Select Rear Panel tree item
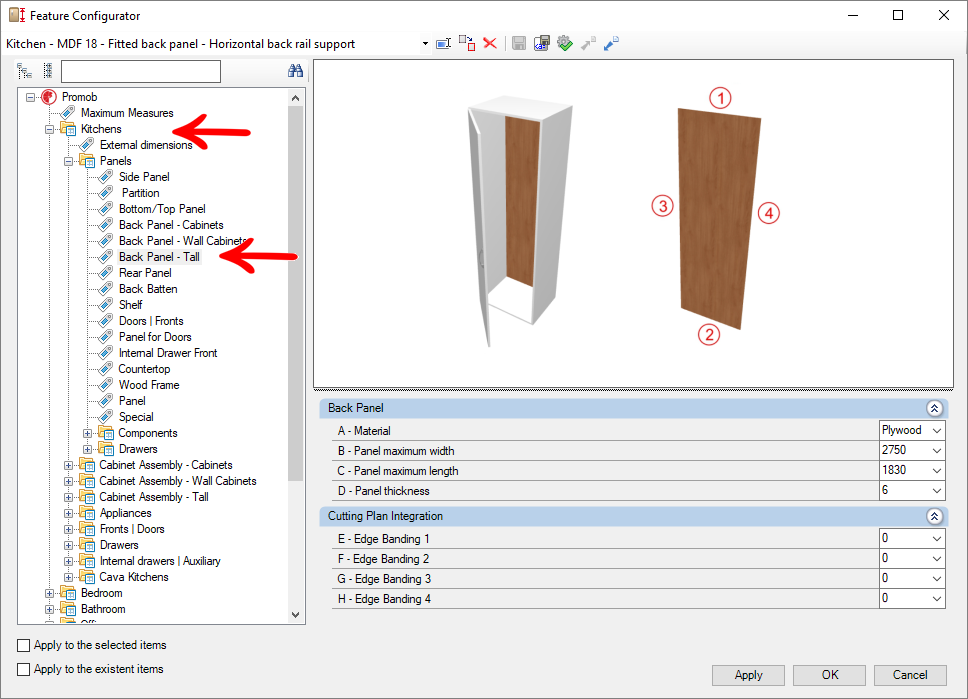The height and width of the screenshot is (699, 968). coord(145,273)
